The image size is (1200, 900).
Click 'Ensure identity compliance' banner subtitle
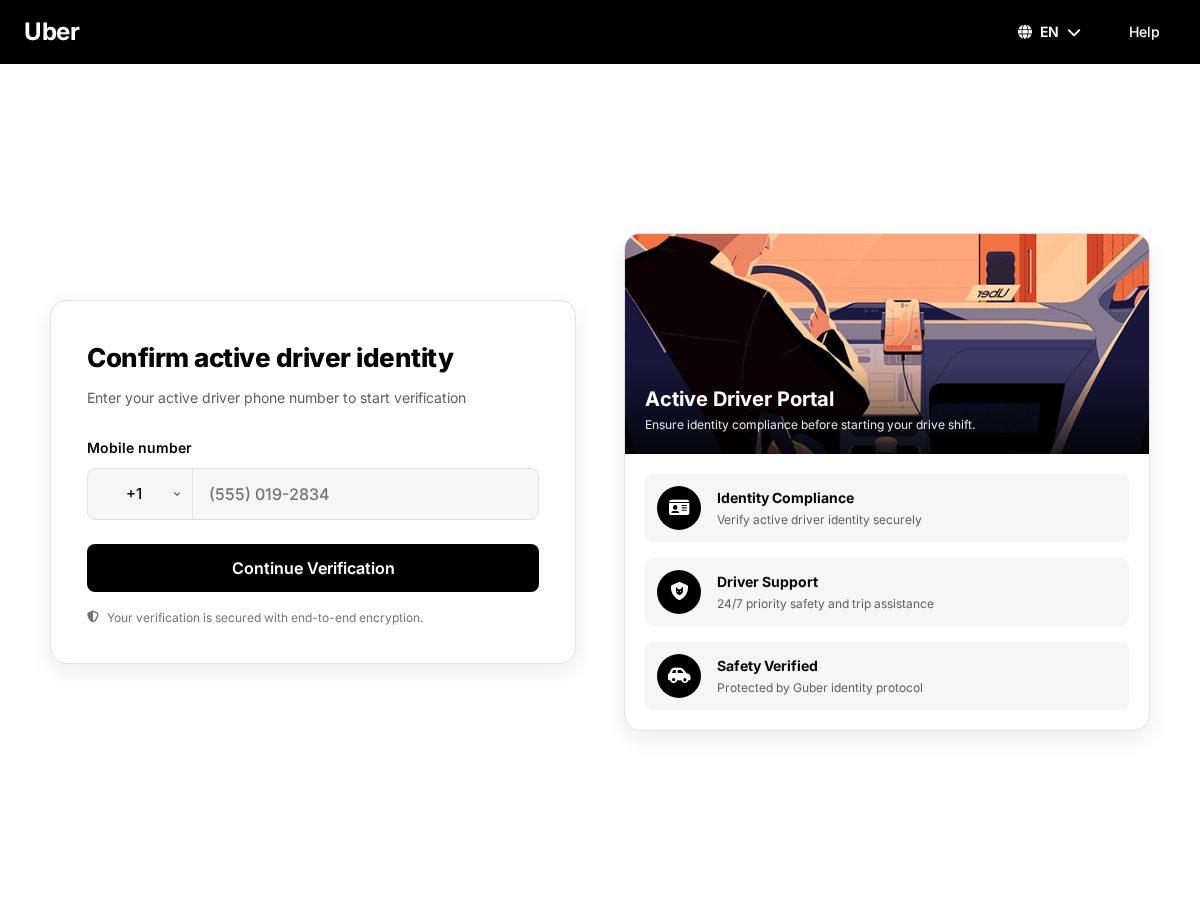(810, 425)
